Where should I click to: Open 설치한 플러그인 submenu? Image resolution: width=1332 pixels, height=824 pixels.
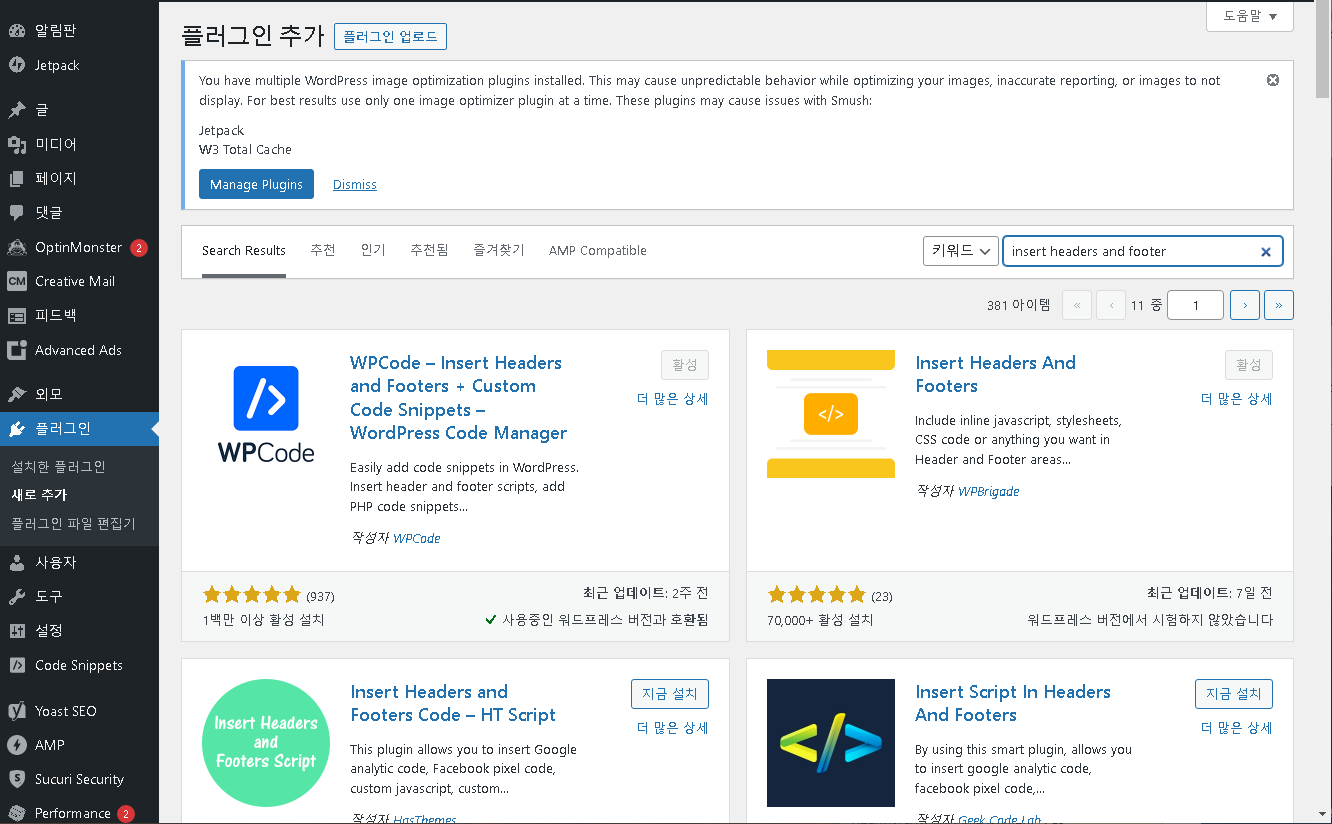58,467
